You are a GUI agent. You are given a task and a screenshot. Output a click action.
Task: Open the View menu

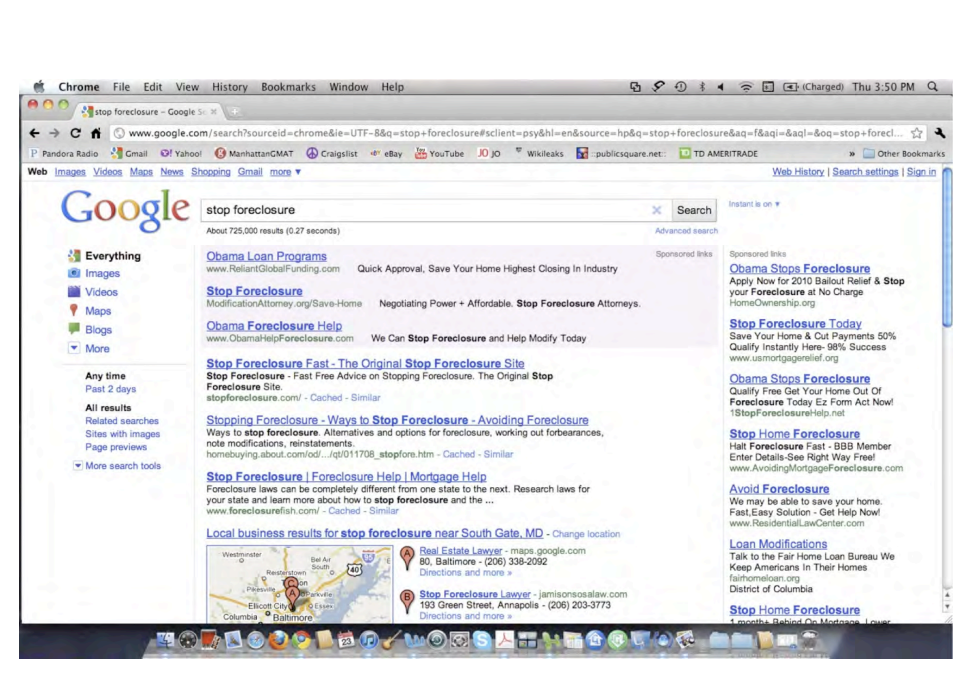click(187, 87)
